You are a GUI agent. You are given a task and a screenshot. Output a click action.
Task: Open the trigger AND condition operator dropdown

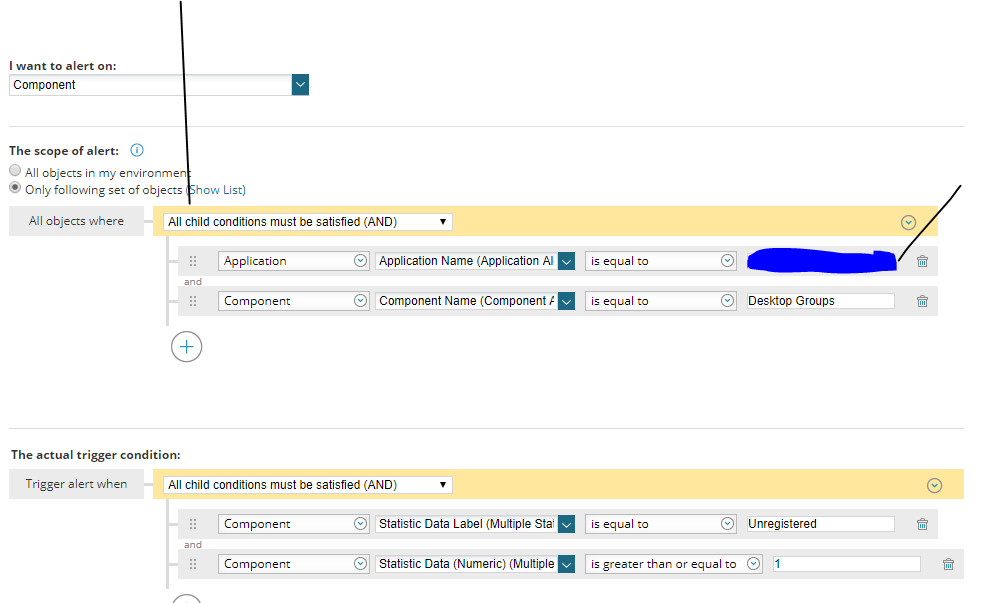tap(307, 485)
